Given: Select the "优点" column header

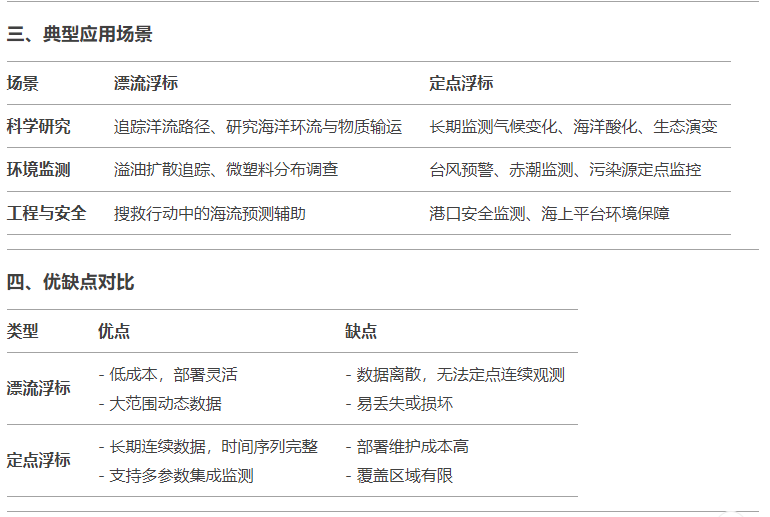Looking at the screenshot, I should pyautogui.click(x=114, y=331).
